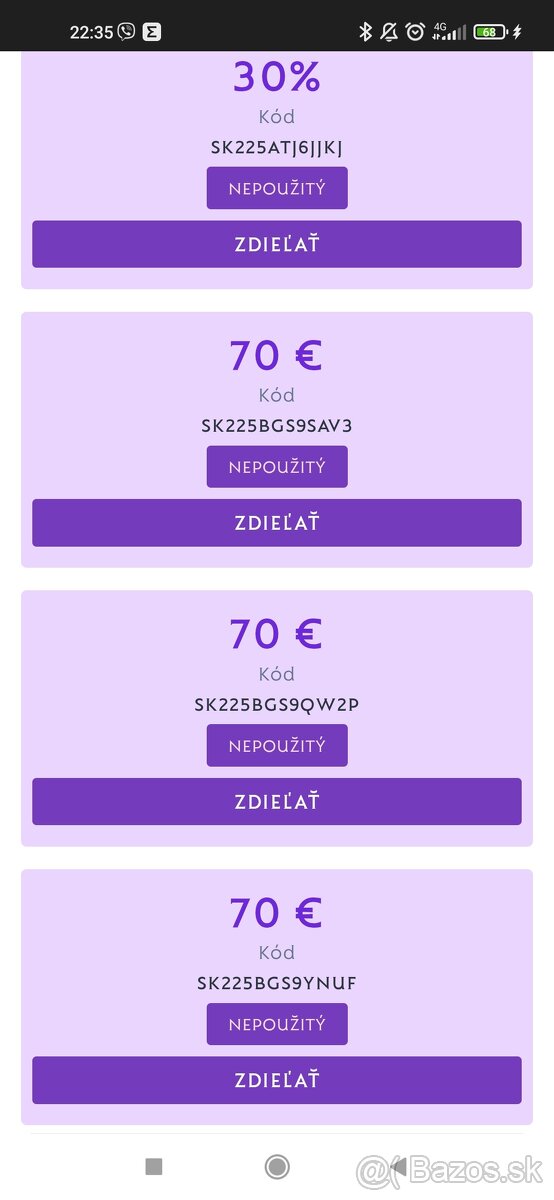Tap the Bluetooth status icon
The image size is (554, 1200).
click(365, 32)
